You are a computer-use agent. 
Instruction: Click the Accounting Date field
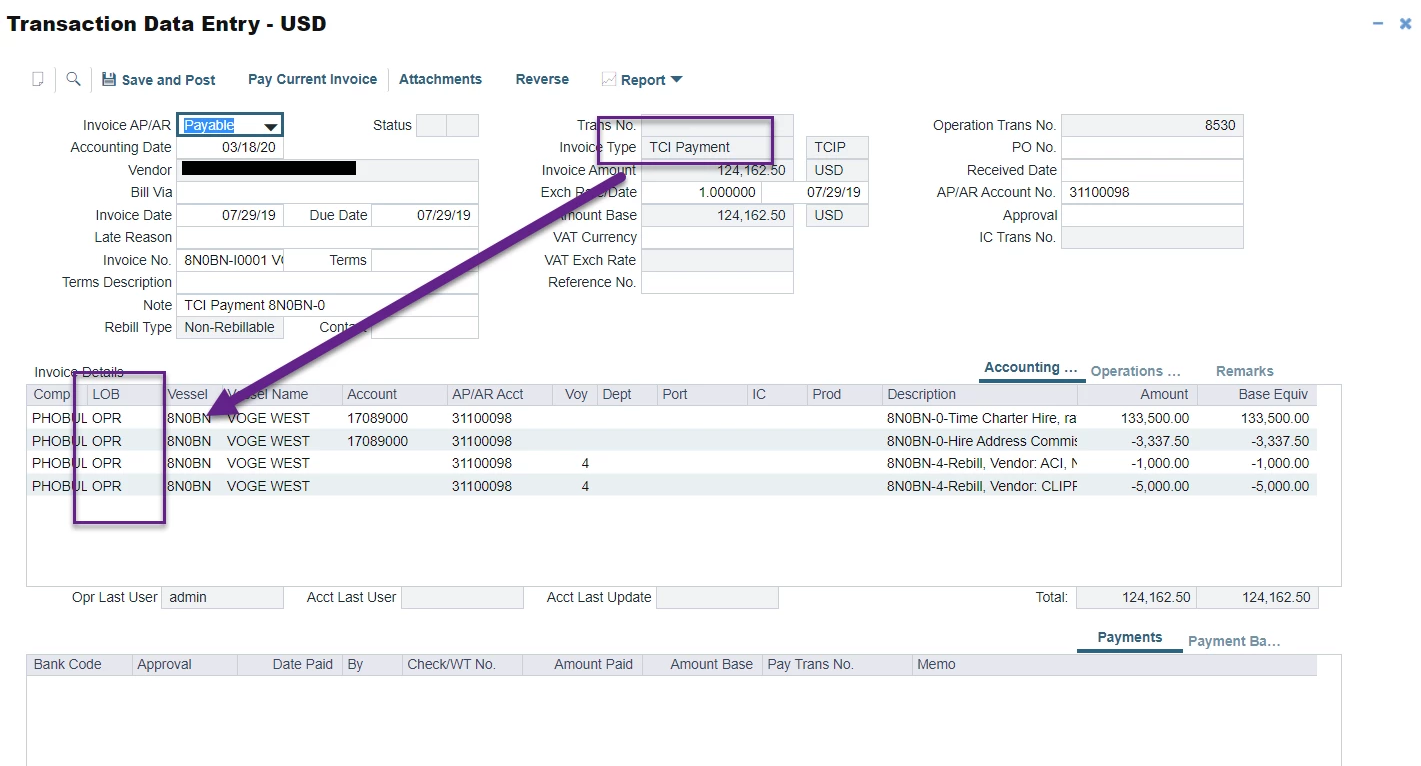coord(230,148)
